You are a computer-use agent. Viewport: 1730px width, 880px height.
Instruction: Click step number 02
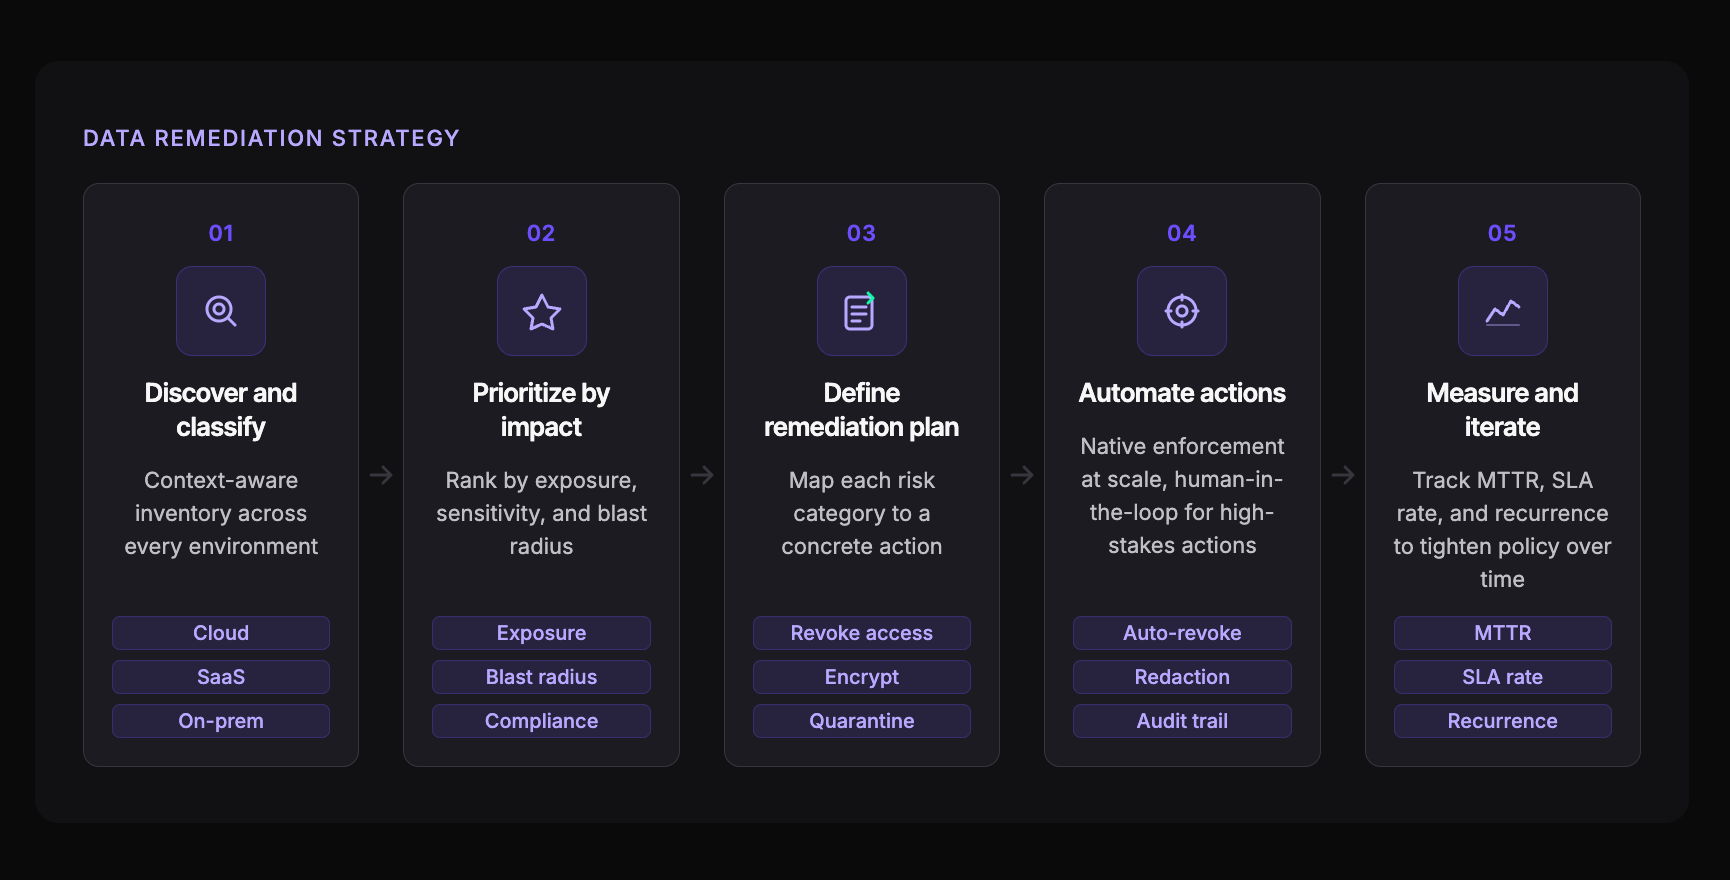(x=541, y=233)
